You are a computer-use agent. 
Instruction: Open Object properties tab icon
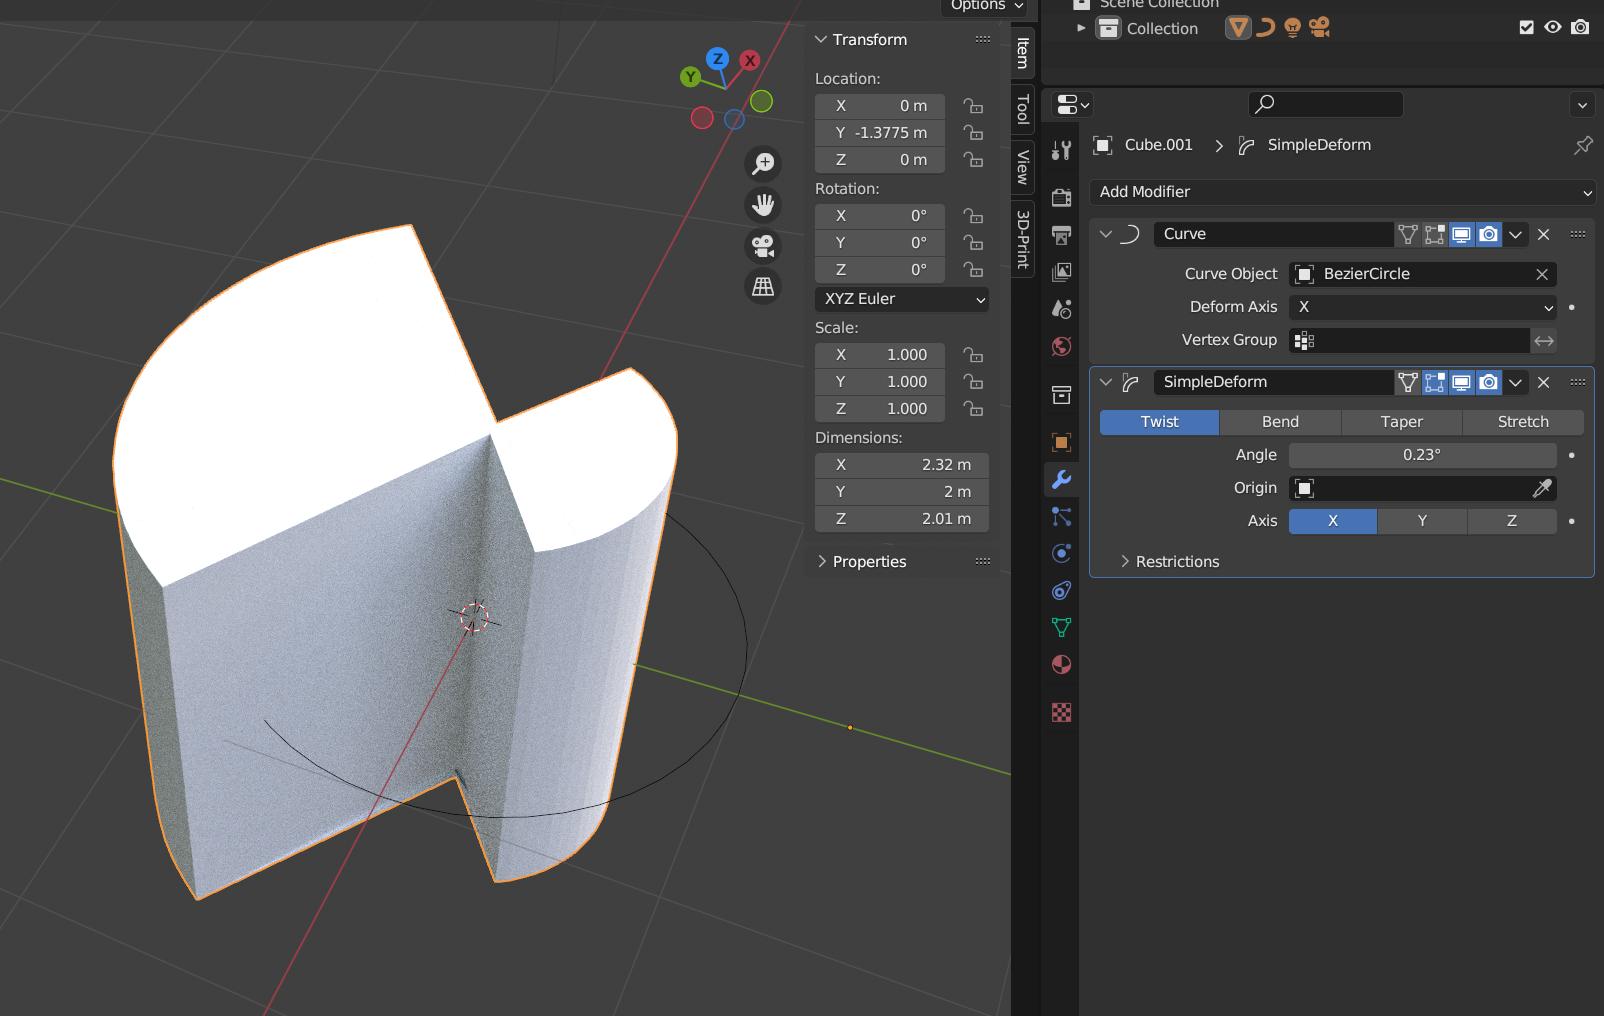(1061, 442)
